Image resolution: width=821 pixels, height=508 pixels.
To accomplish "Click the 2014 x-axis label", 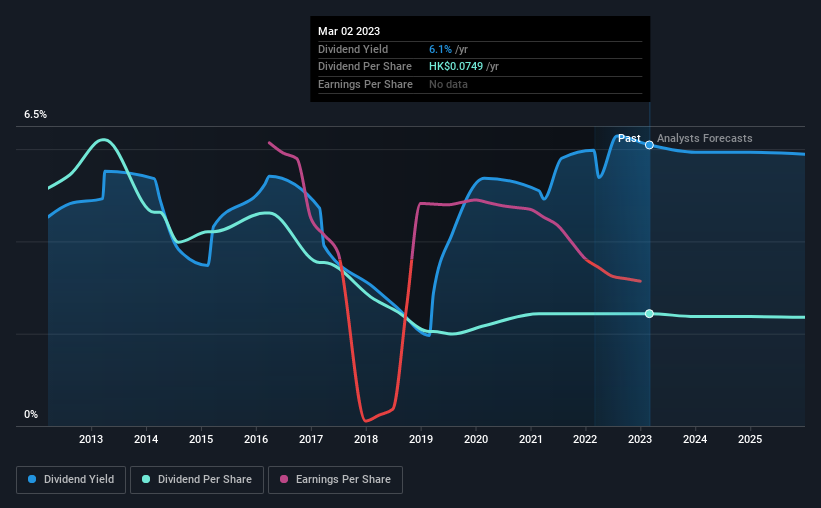I will click(x=146, y=439).
